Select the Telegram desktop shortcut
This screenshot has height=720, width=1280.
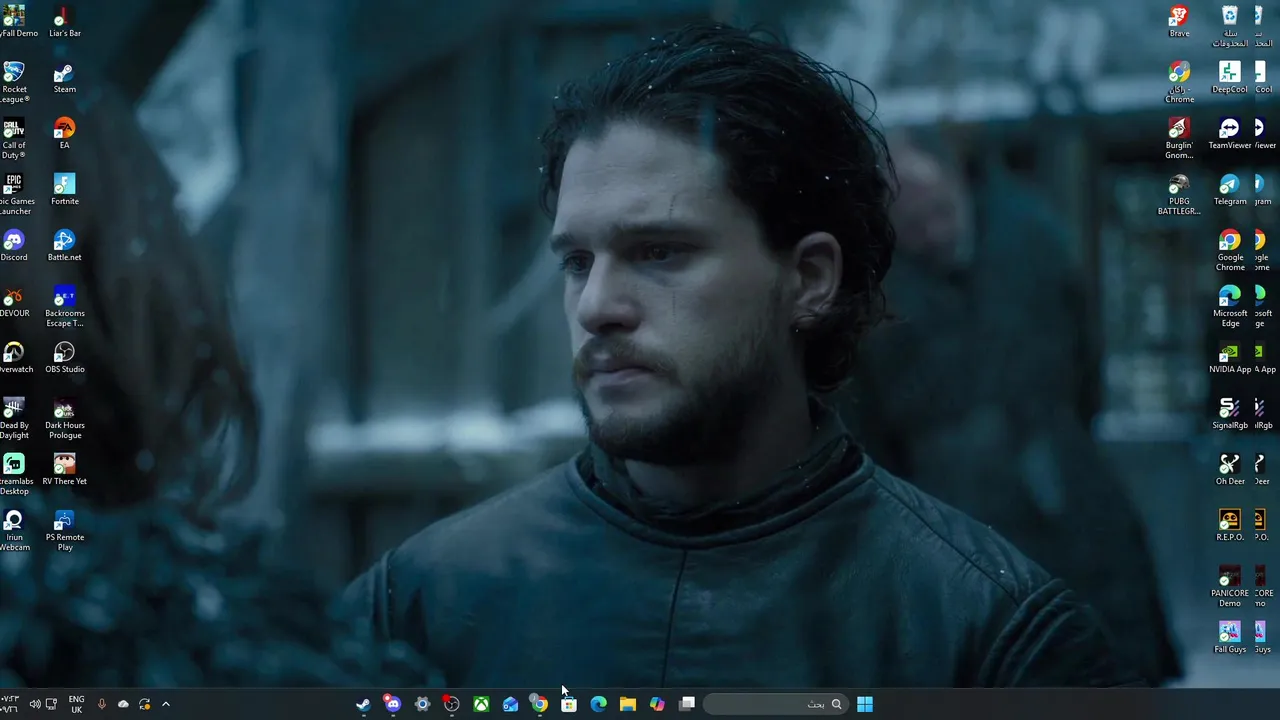click(1230, 190)
